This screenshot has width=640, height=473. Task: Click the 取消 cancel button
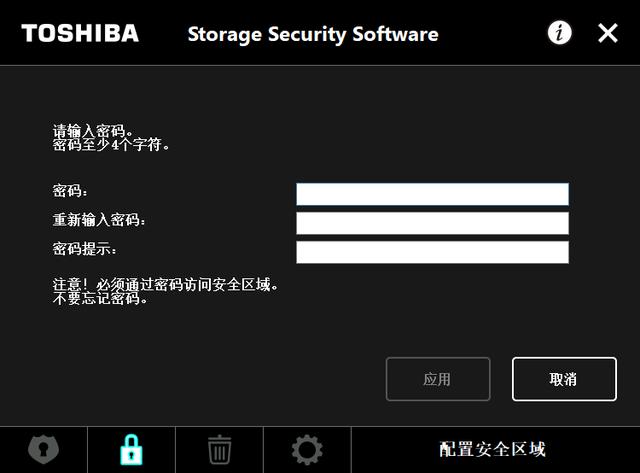pos(564,379)
